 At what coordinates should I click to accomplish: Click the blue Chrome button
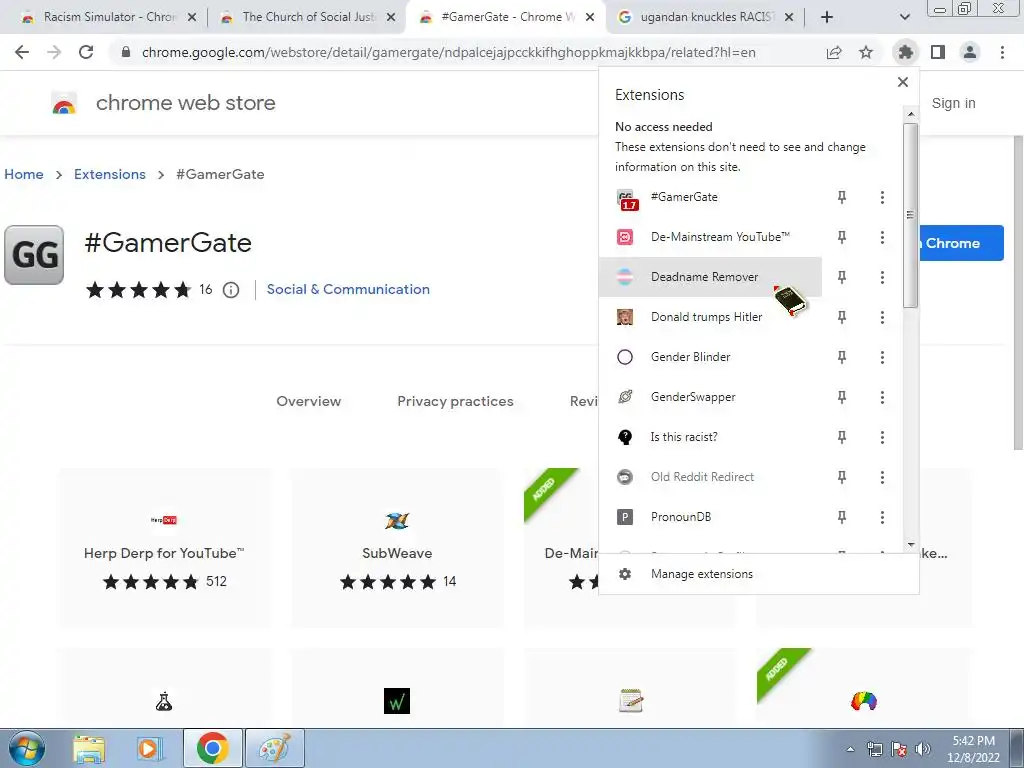pos(961,243)
